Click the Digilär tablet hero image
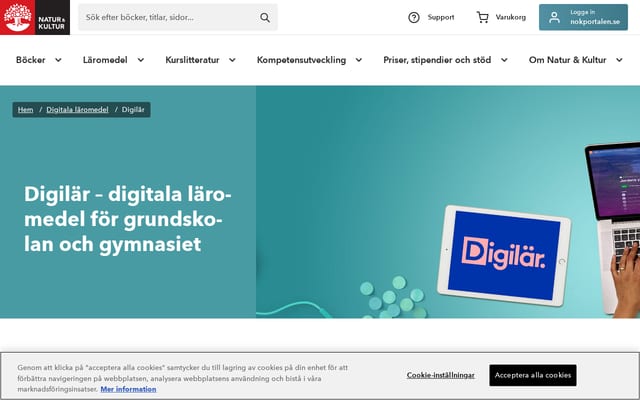 504,255
